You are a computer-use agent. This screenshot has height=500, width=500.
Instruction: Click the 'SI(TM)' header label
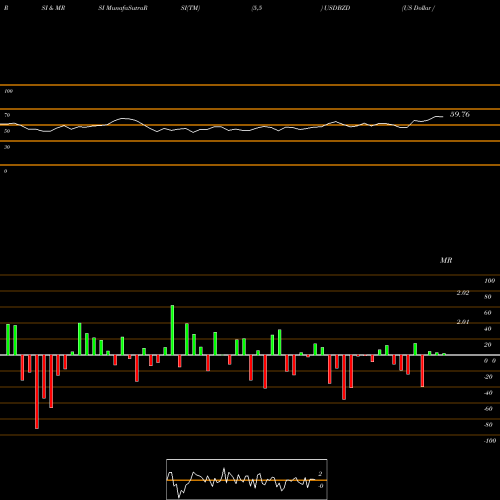[x=190, y=8]
